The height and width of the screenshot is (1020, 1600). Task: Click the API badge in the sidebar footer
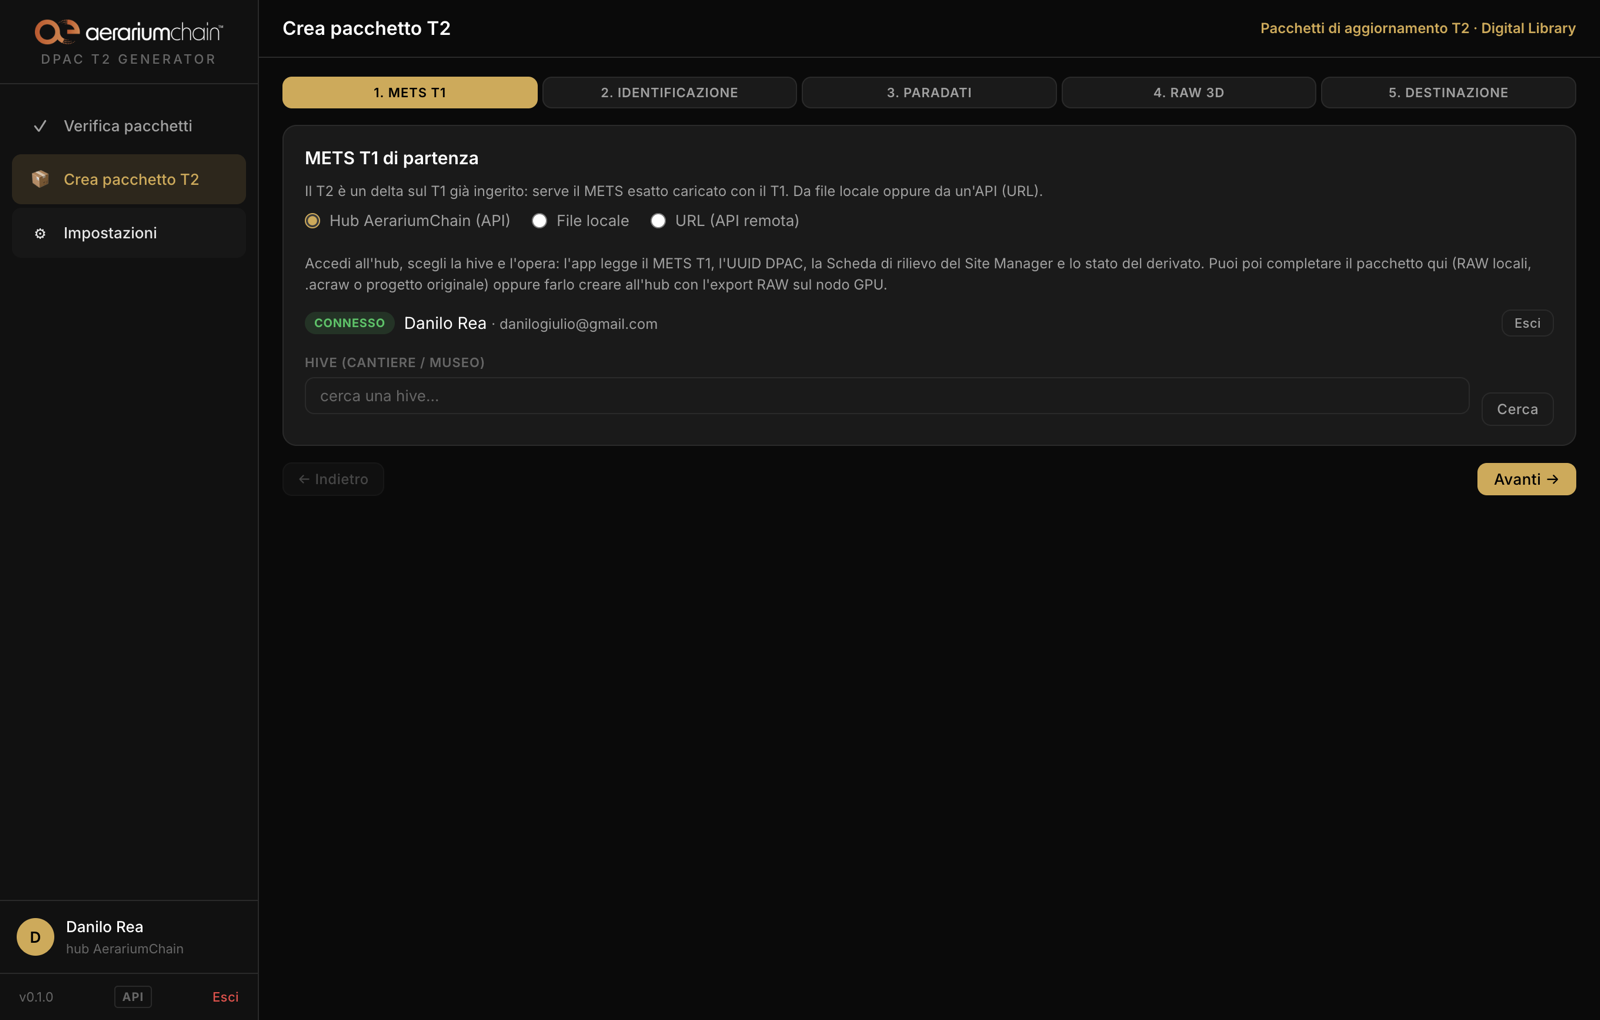point(133,997)
